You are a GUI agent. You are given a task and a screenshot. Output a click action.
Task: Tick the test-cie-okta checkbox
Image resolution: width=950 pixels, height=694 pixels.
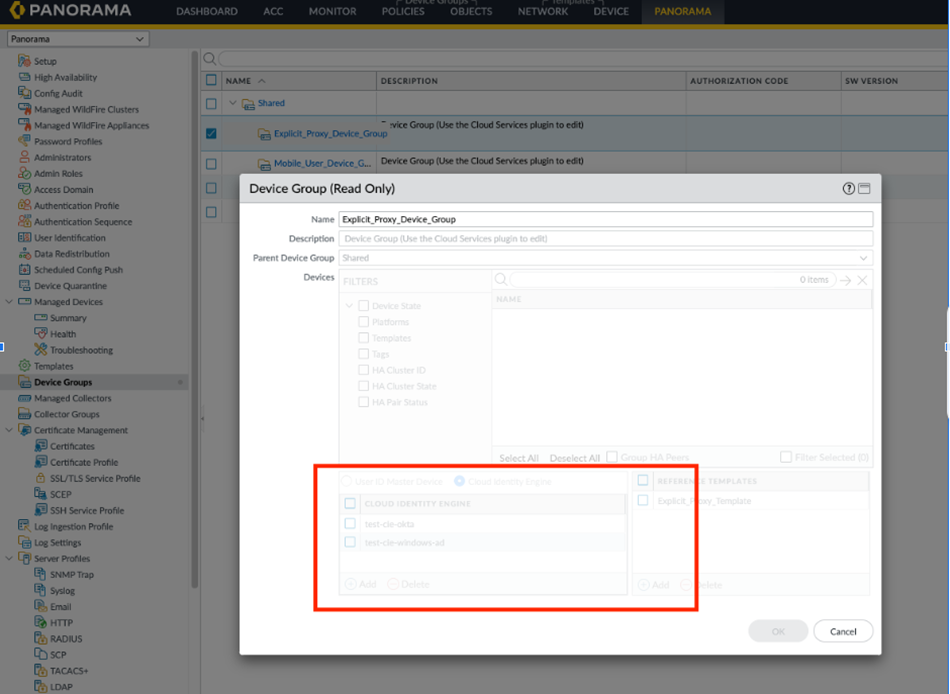(x=350, y=523)
